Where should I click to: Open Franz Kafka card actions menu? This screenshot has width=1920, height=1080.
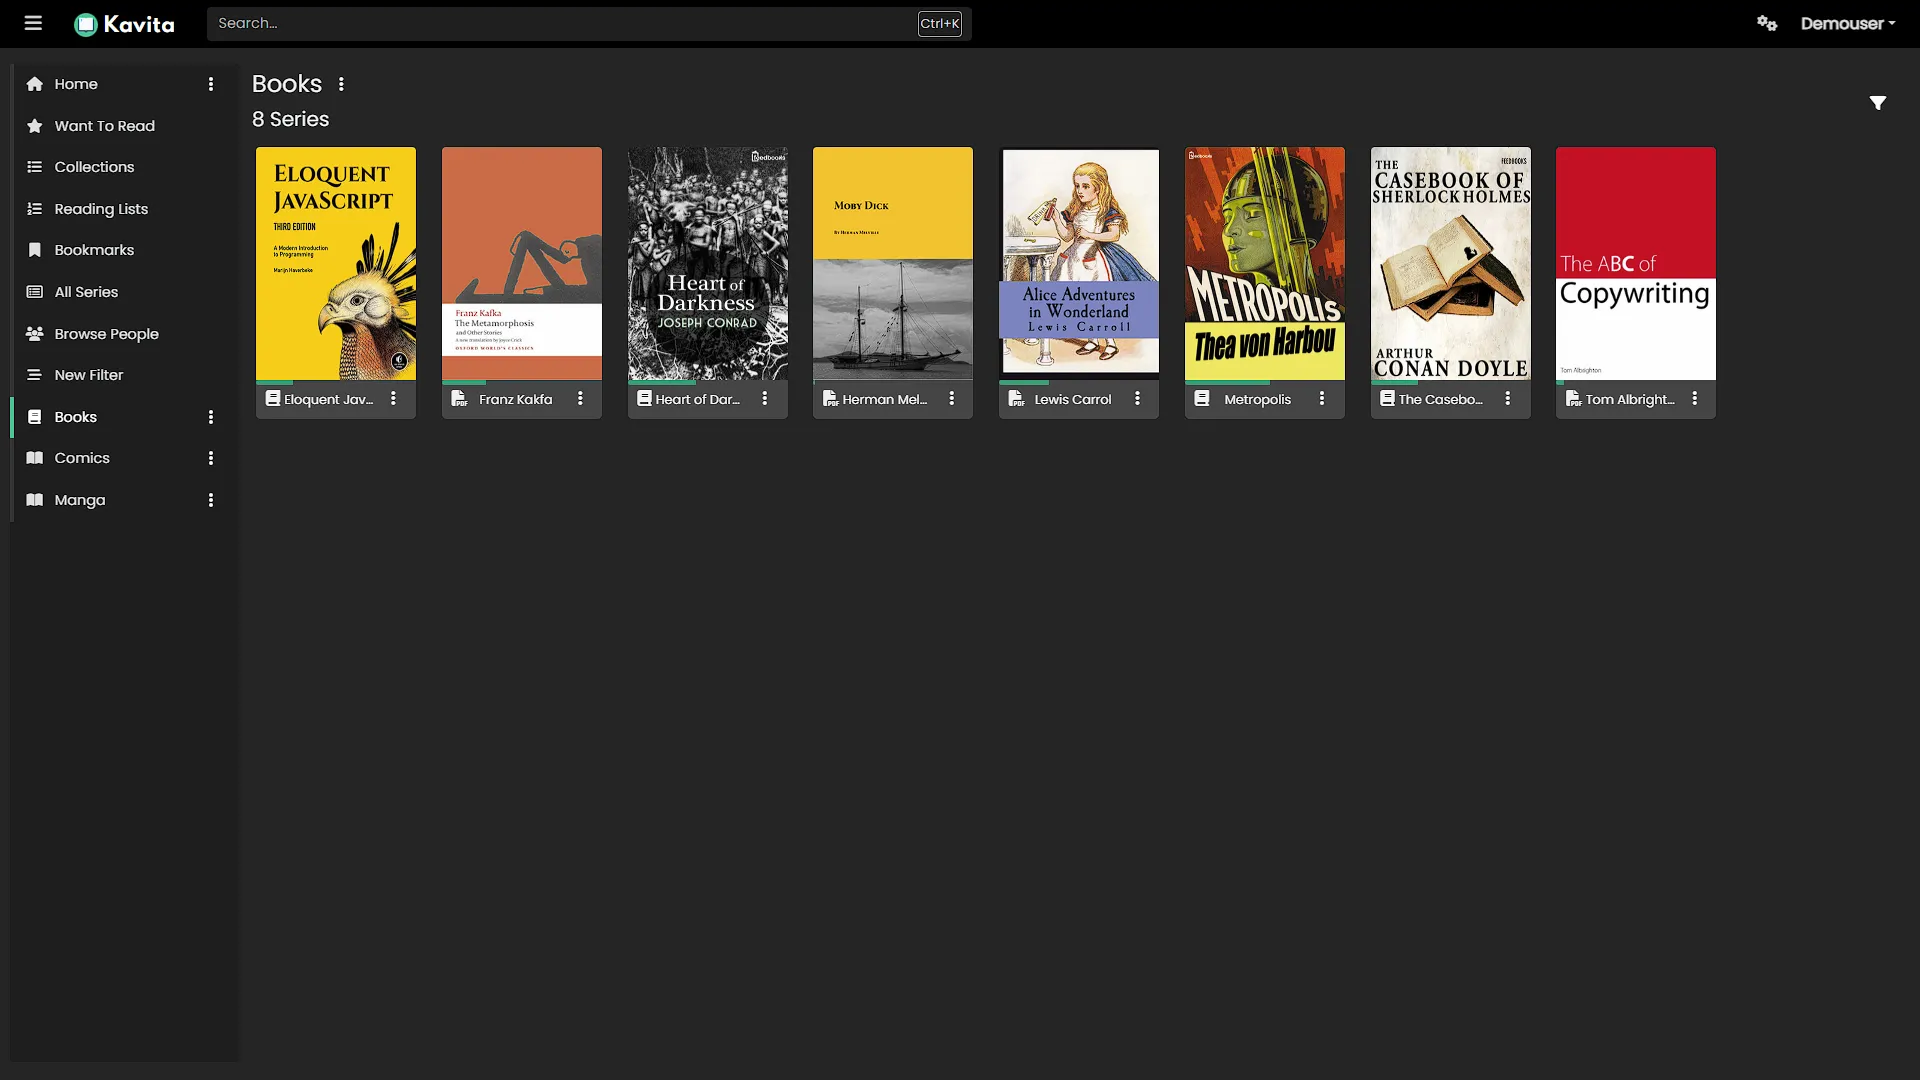[580, 398]
